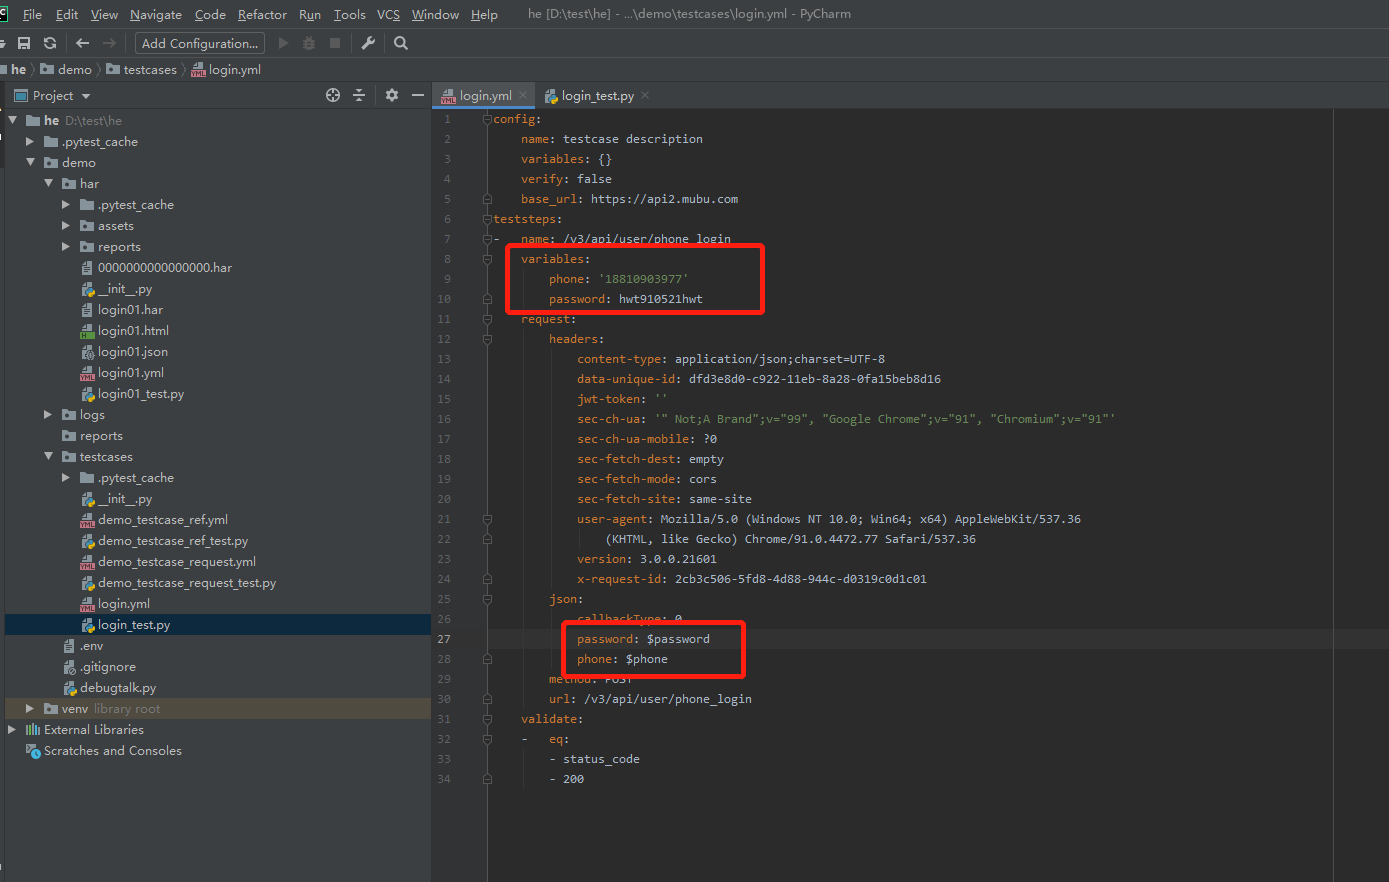Screen dimensions: 1389x882
Task: Click the Save All toolbar icon
Action: pos(24,43)
